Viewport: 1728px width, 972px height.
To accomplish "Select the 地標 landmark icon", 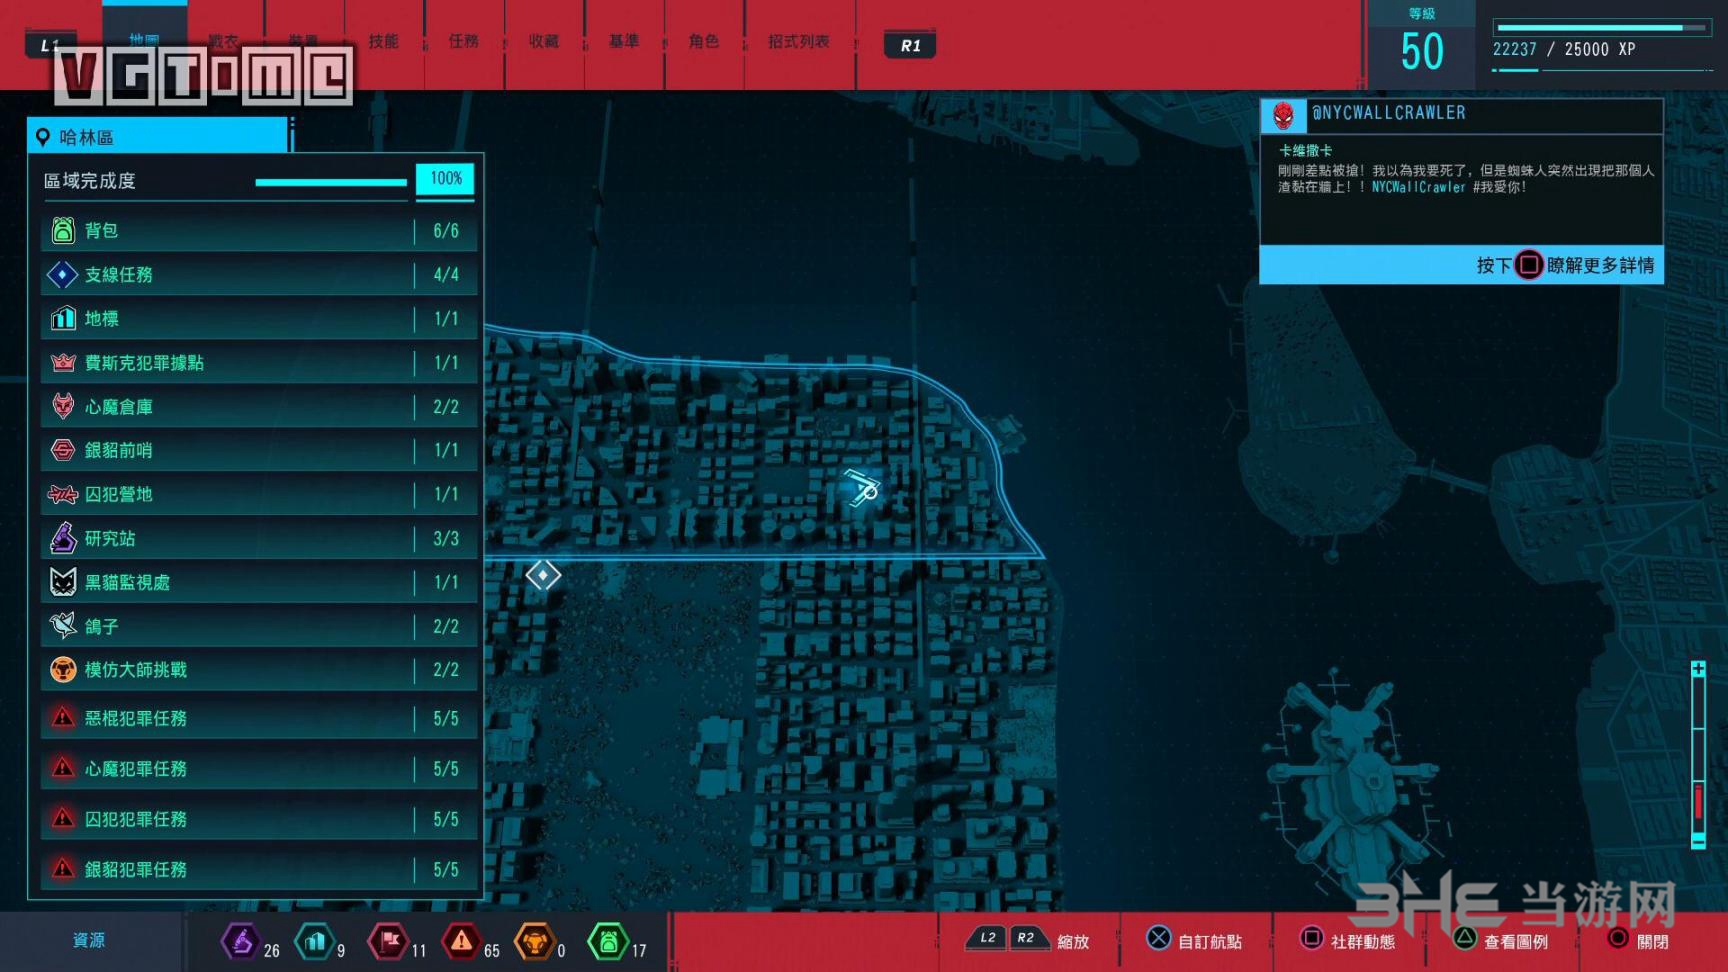I will click(63, 318).
